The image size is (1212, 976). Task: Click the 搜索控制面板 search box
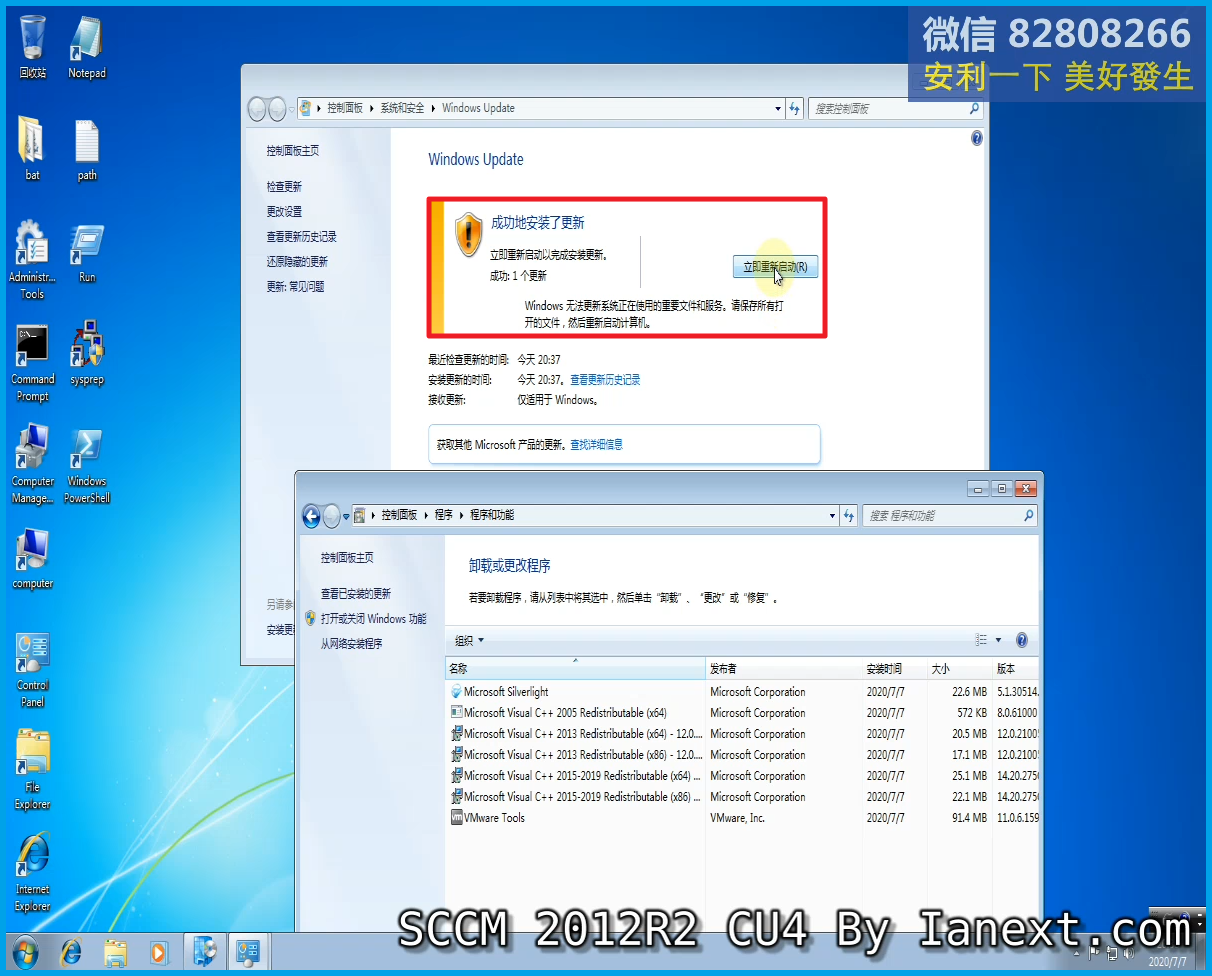click(x=897, y=108)
